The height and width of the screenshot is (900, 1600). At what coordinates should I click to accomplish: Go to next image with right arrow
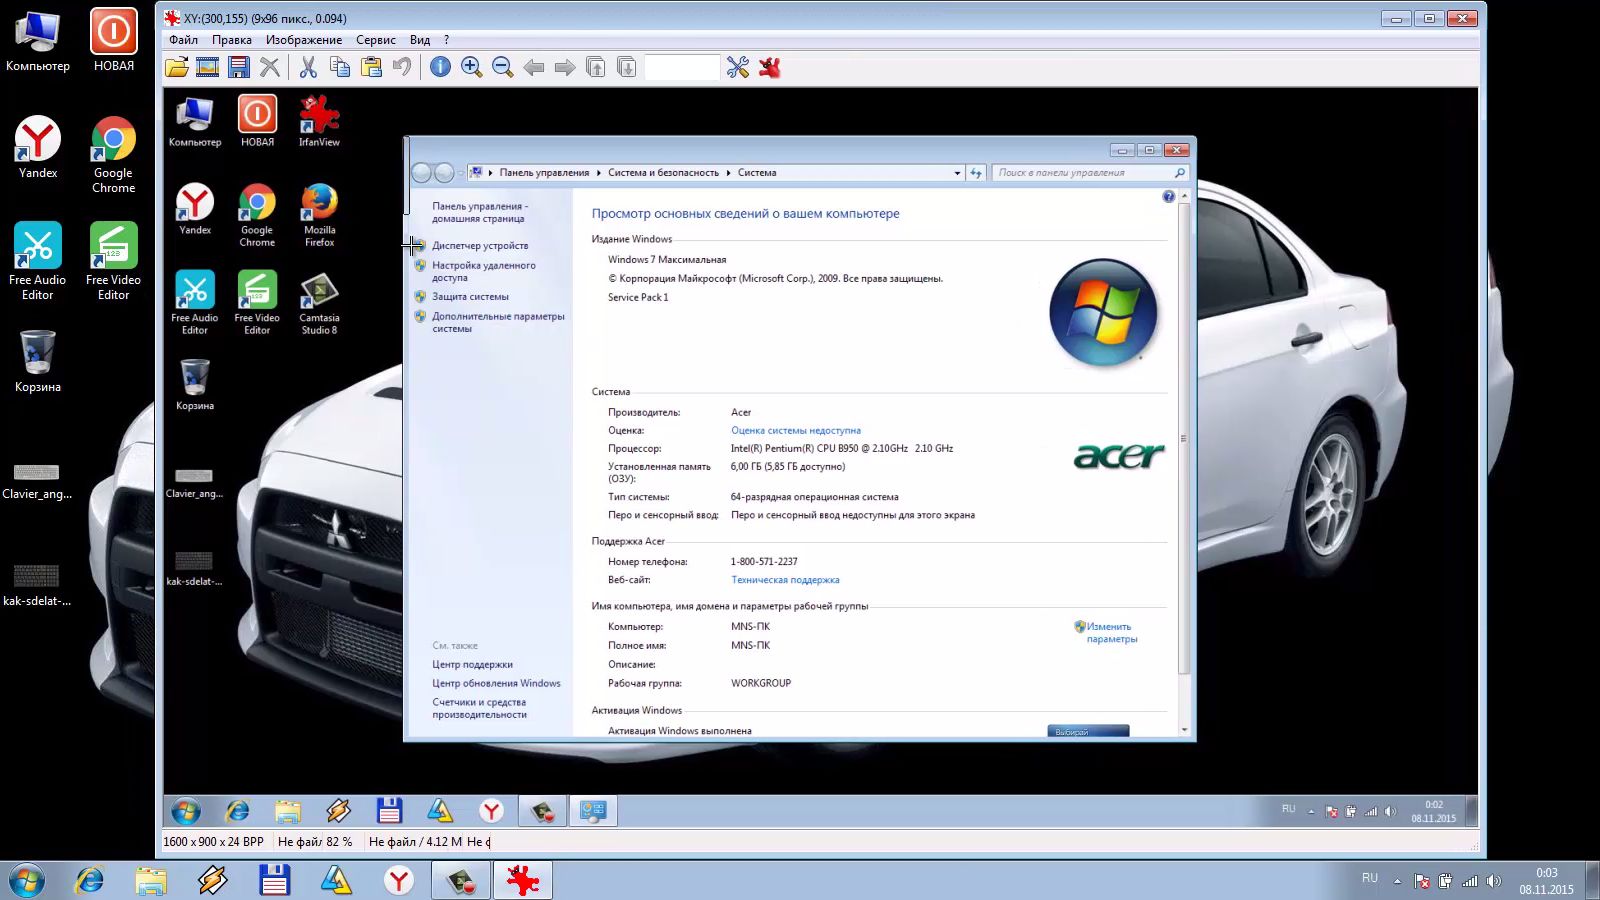point(565,67)
